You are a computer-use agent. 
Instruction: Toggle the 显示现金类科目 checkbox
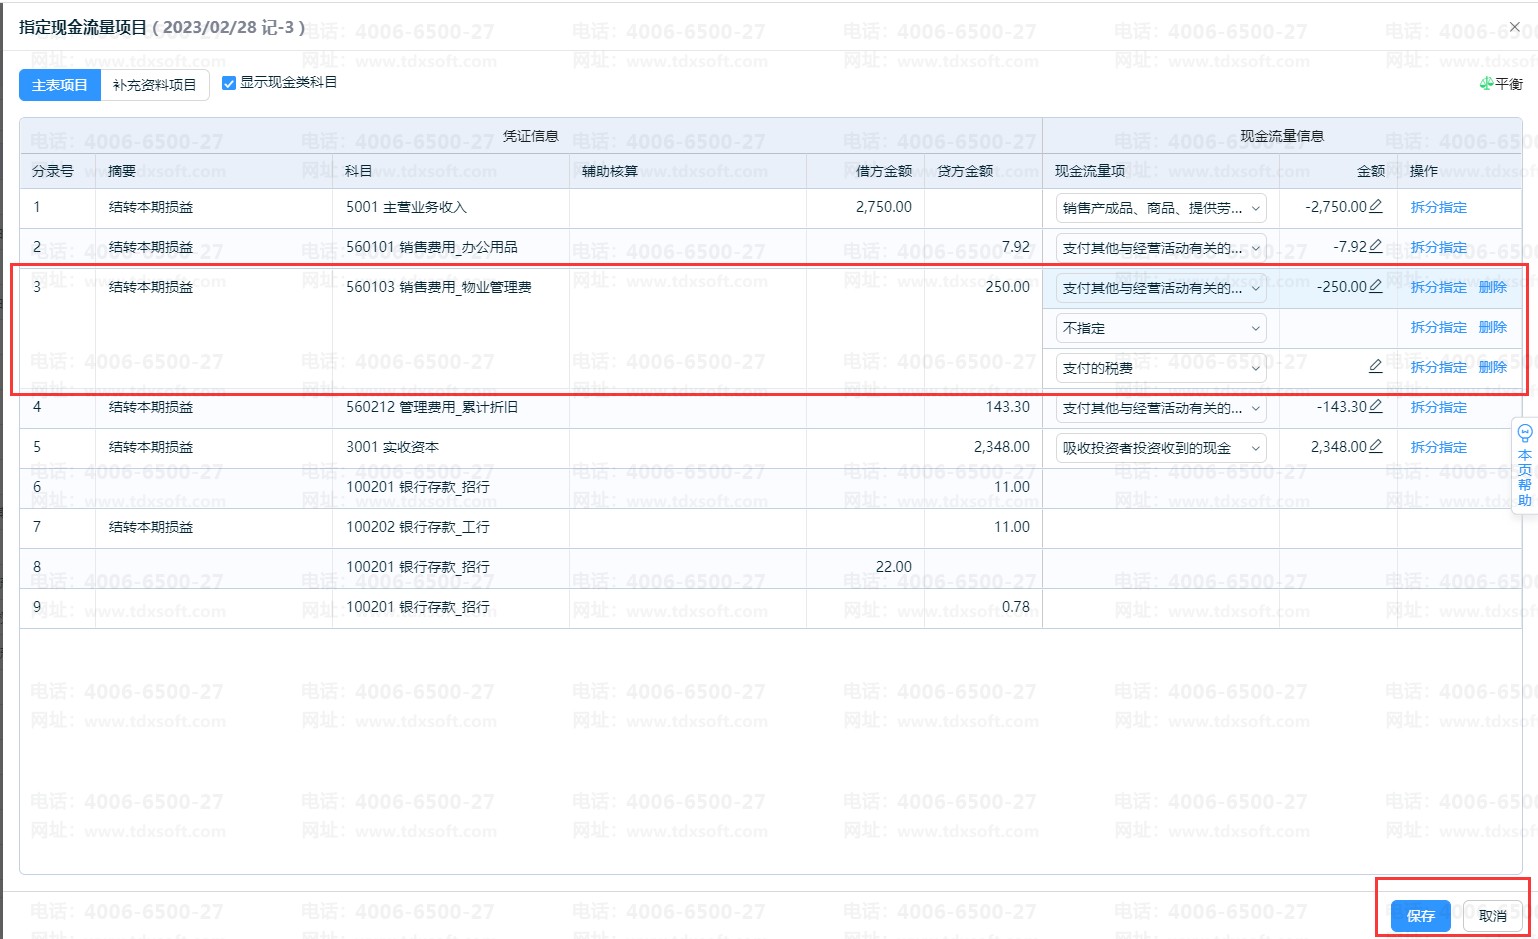pyautogui.click(x=229, y=83)
